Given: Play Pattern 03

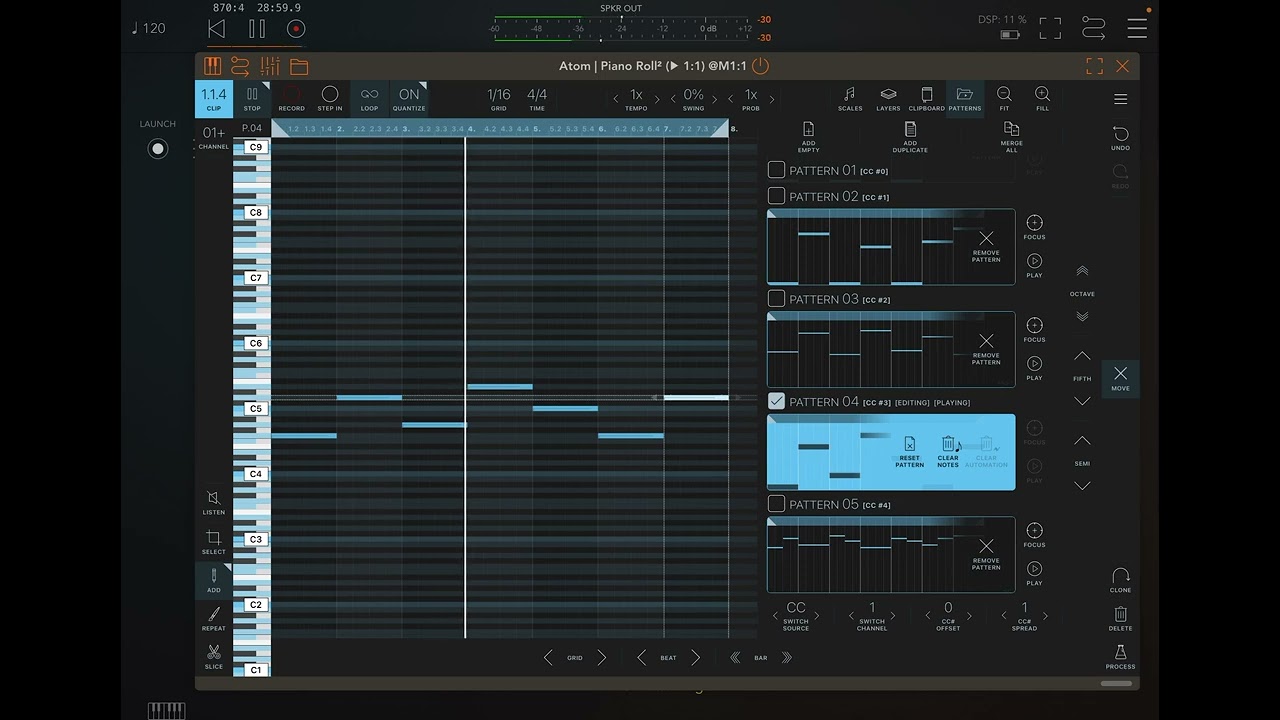Looking at the screenshot, I should (1034, 368).
